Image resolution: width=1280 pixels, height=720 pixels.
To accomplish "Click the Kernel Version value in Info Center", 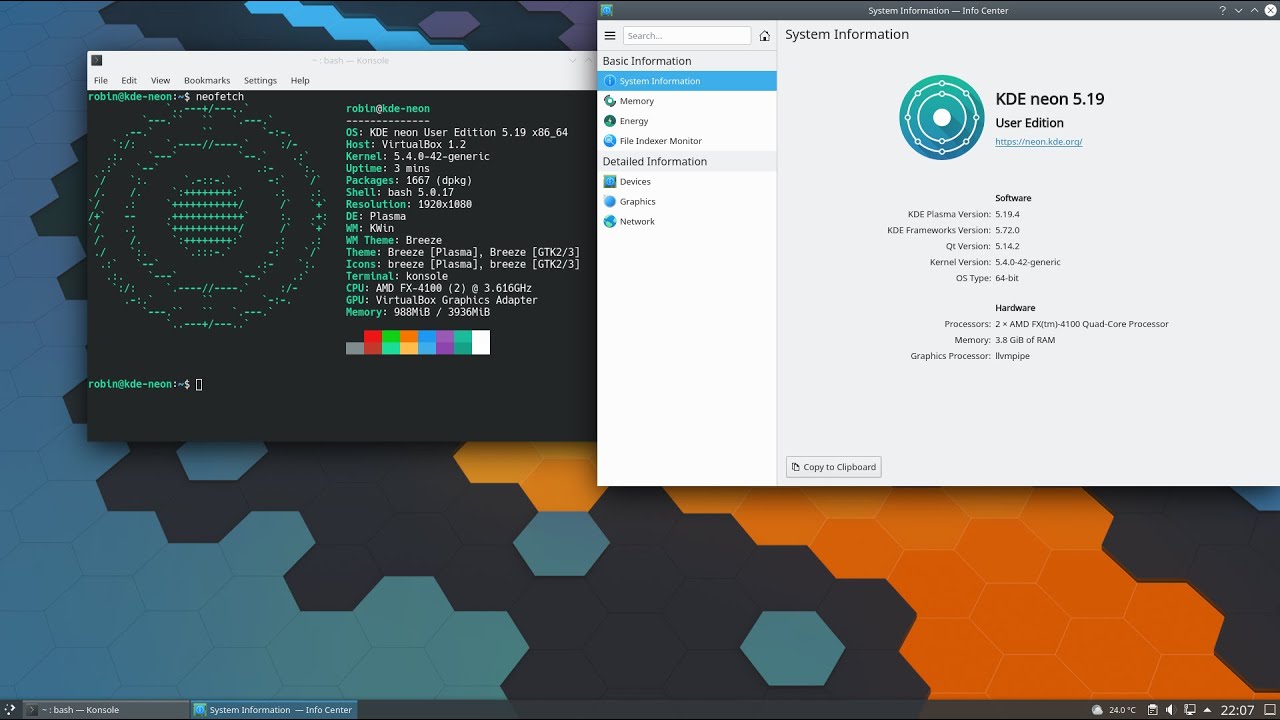I will point(1028,262).
